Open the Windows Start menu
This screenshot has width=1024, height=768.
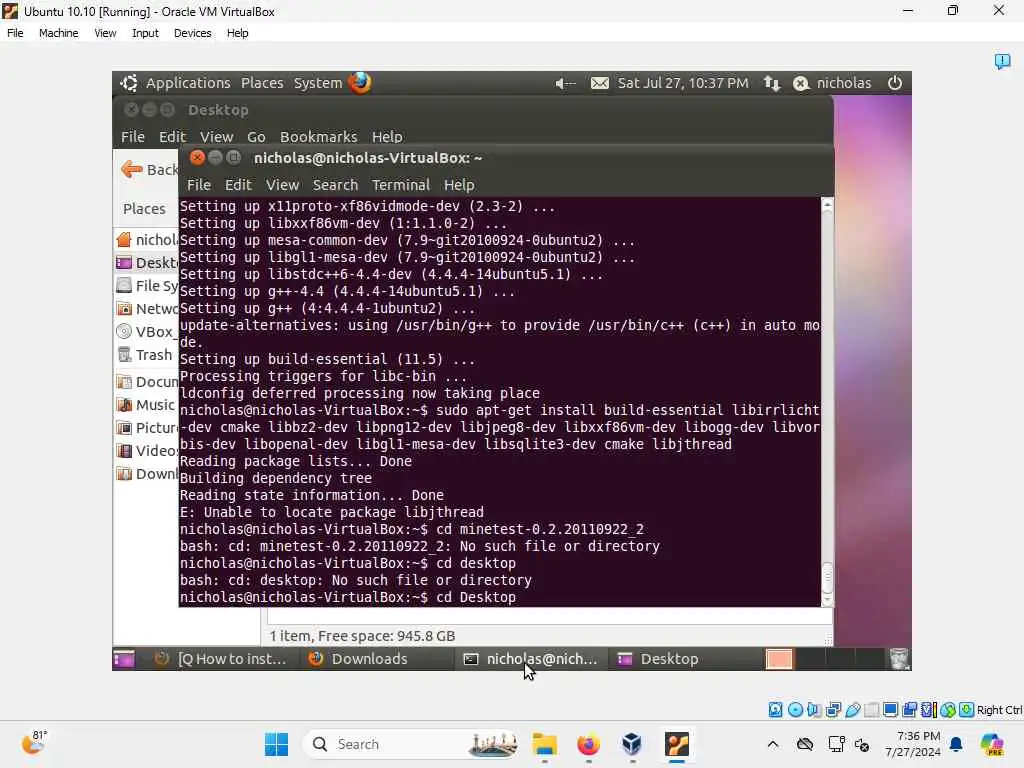(276, 744)
